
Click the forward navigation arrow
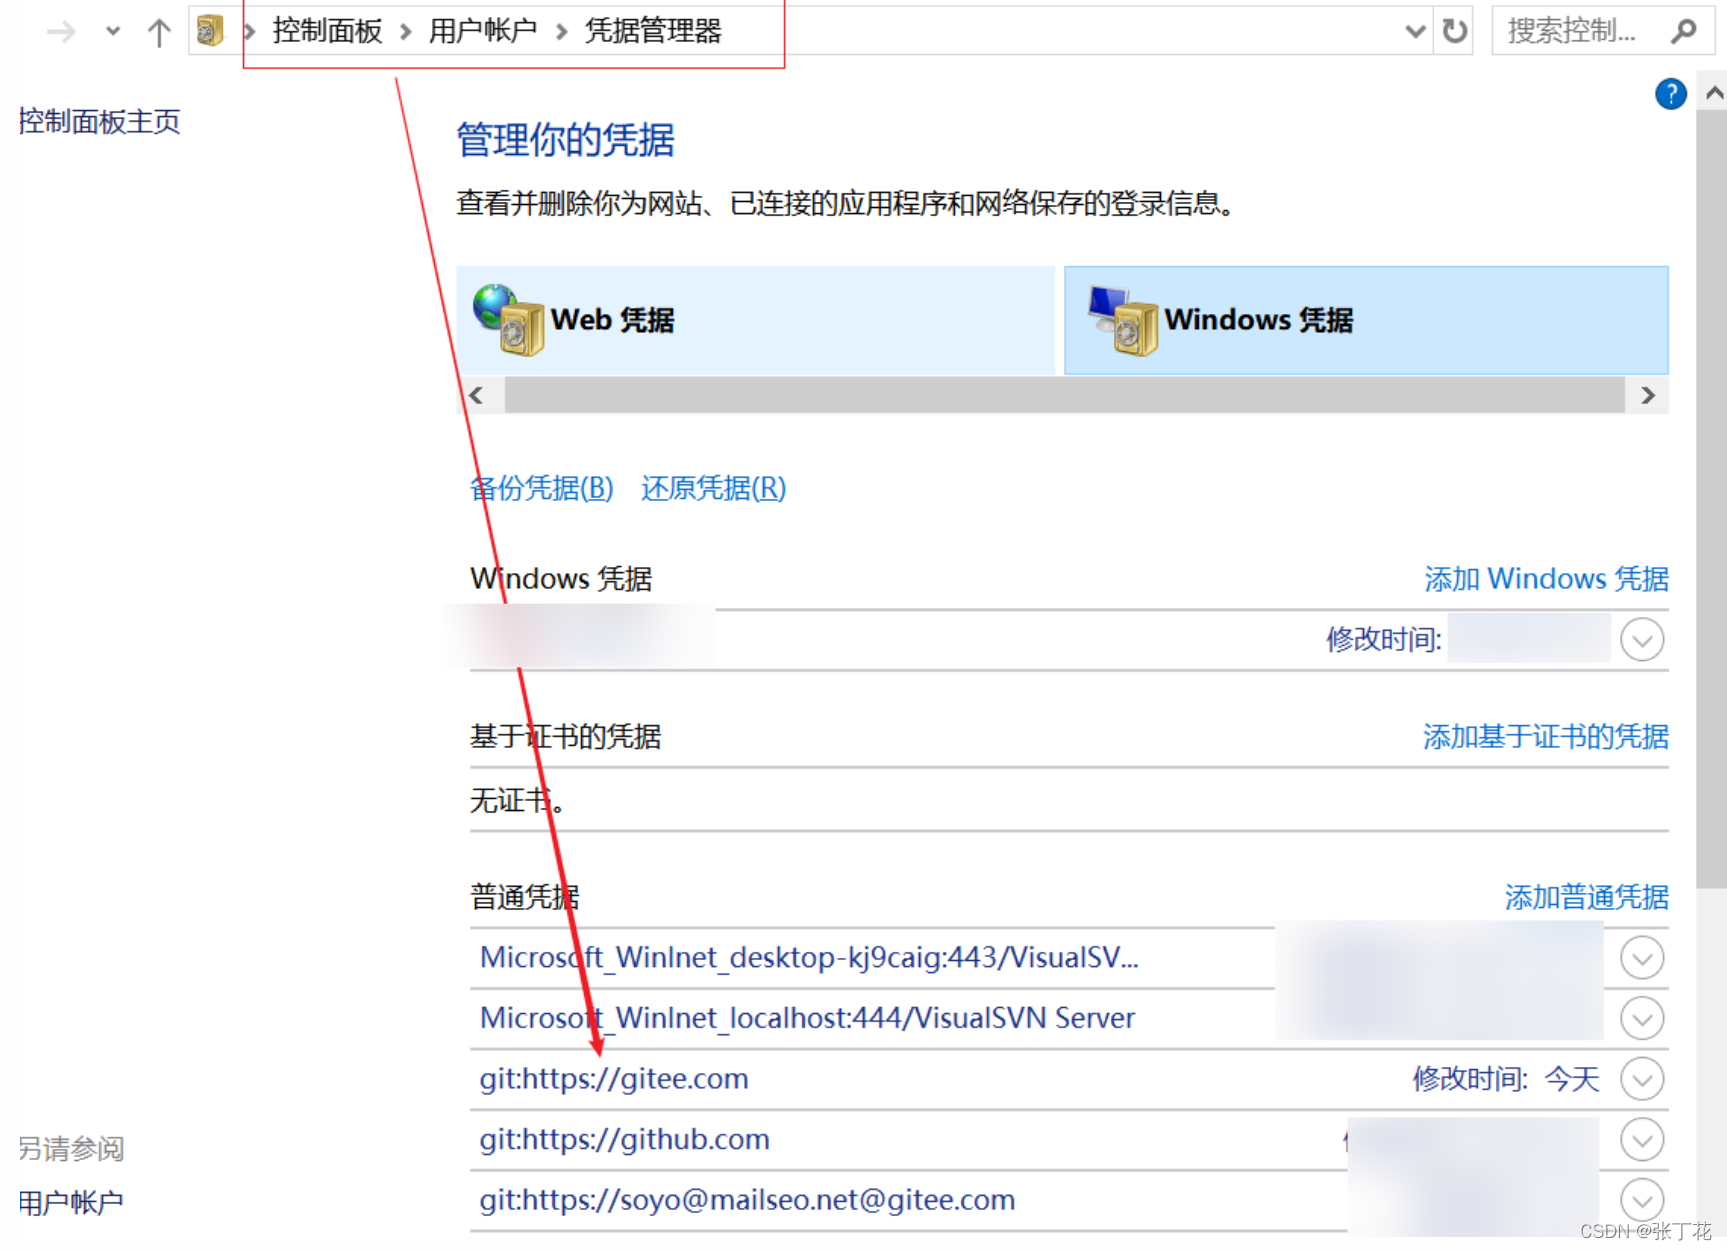point(61,32)
